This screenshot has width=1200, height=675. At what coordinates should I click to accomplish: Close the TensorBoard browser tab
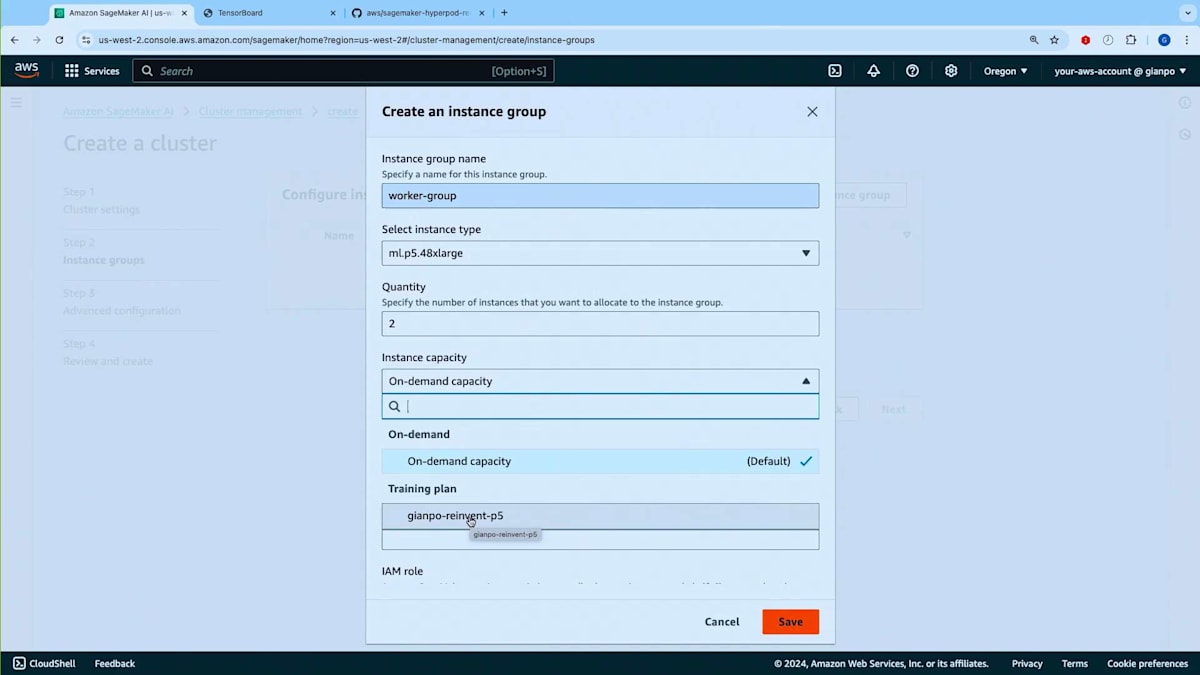(333, 13)
